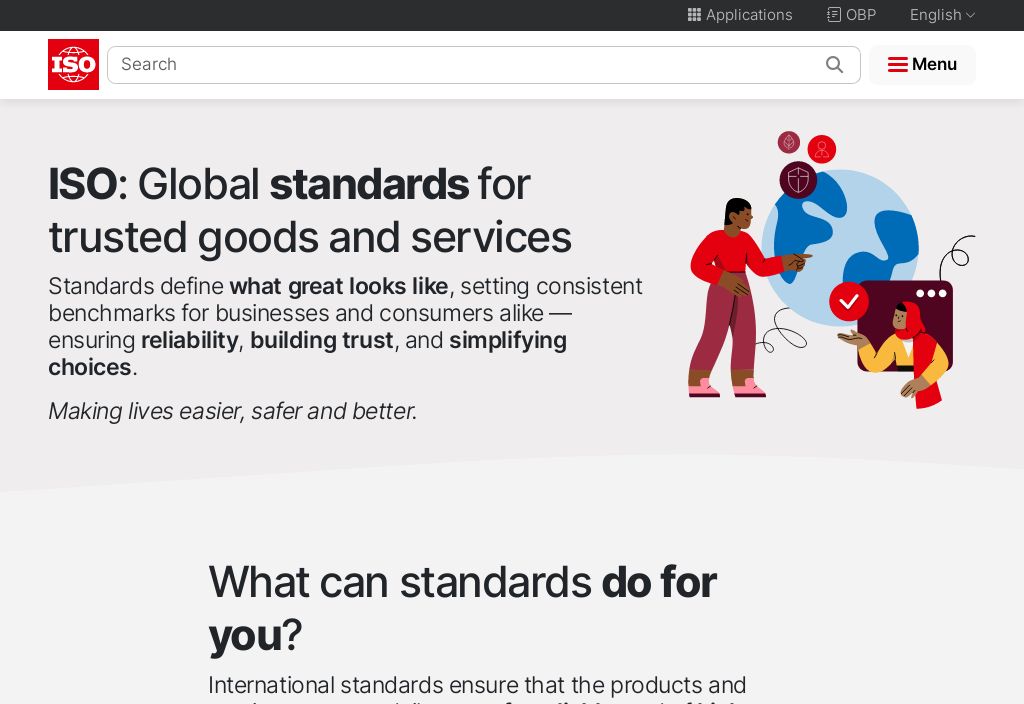The height and width of the screenshot is (704, 1024).
Task: Click the red ISO logo
Action: coord(73,65)
